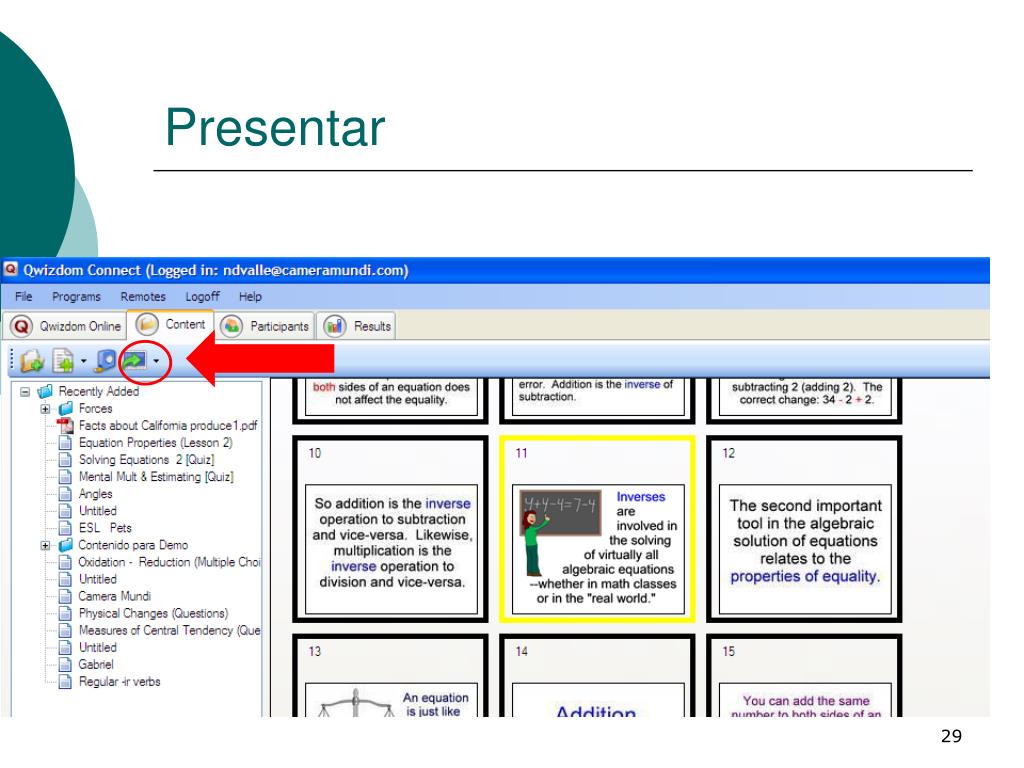
Task: Click the Present green arrow icon
Action: click(x=135, y=360)
